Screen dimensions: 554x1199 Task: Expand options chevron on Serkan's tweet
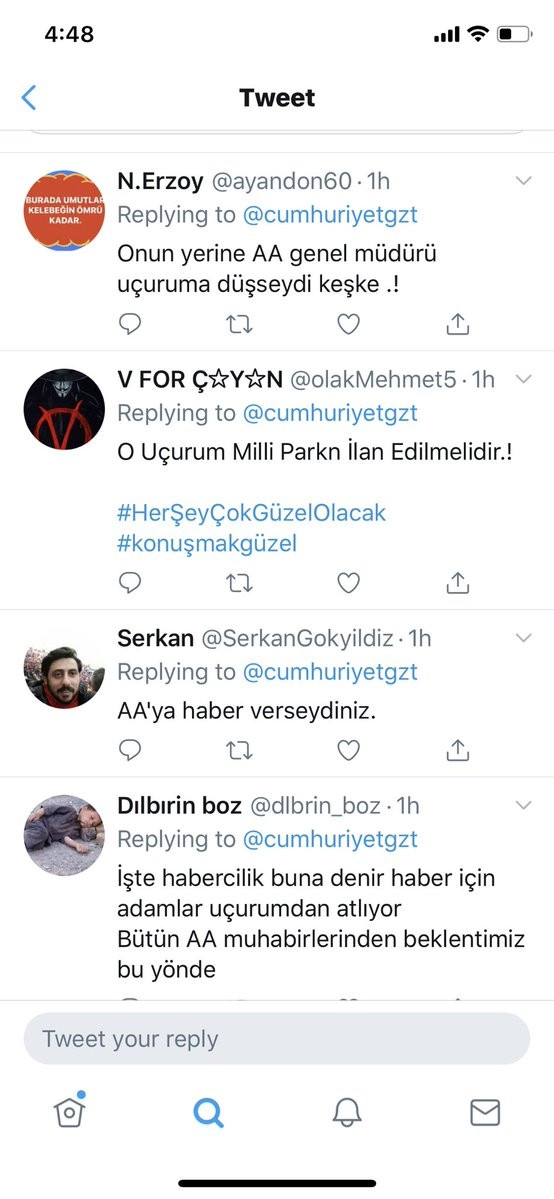(524, 638)
